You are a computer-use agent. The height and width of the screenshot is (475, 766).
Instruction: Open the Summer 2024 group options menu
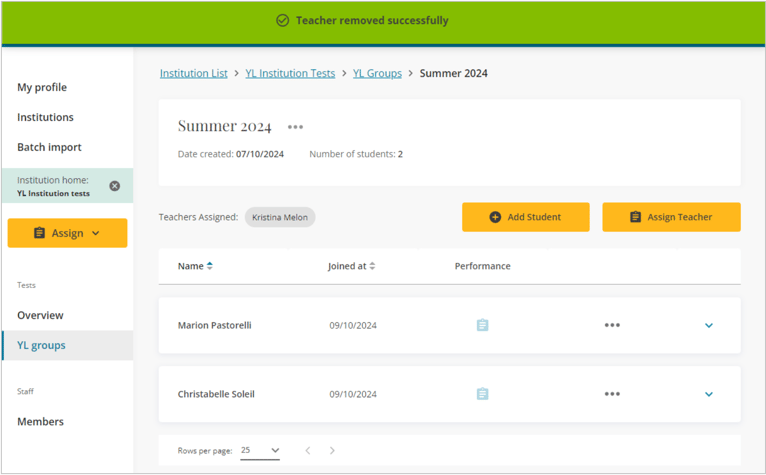pyautogui.click(x=295, y=127)
